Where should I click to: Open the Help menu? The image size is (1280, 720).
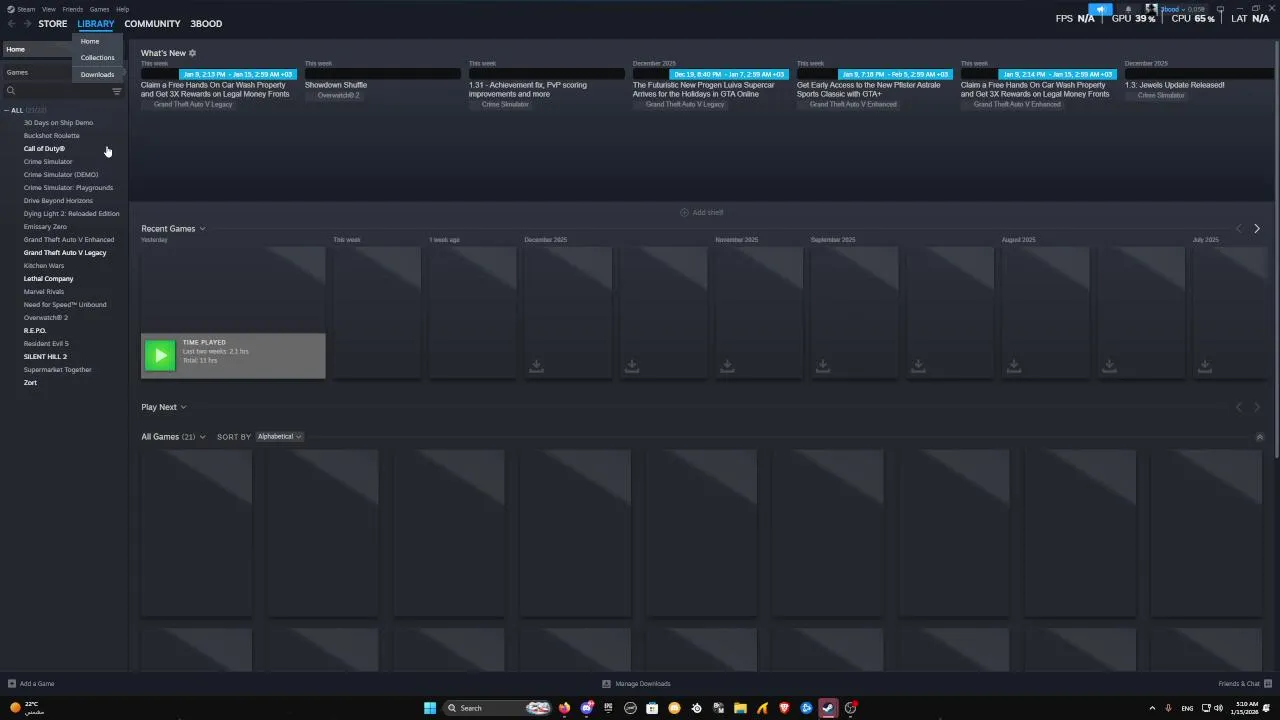point(122,9)
